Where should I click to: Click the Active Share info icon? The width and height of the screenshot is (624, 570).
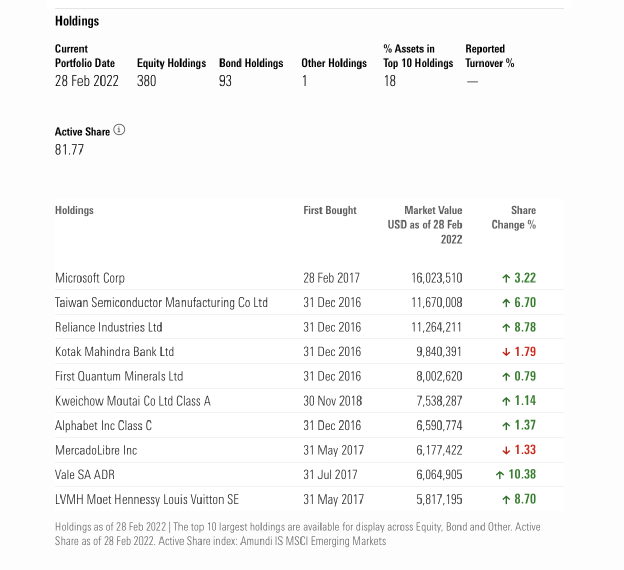(119, 130)
